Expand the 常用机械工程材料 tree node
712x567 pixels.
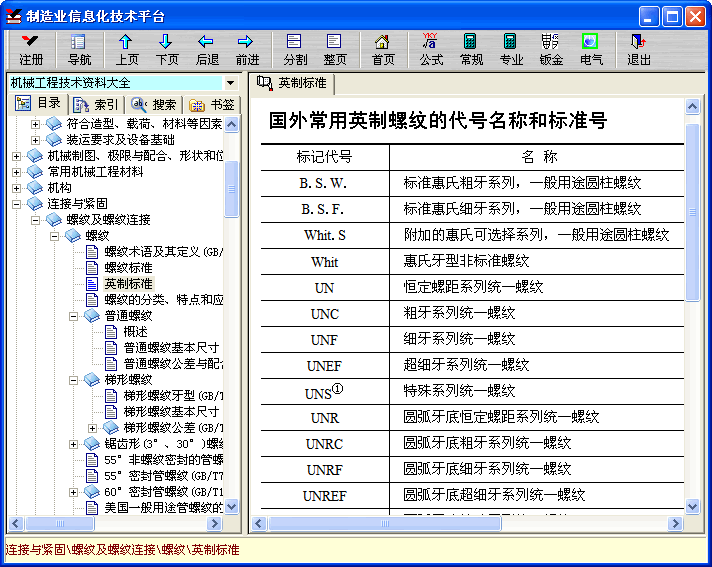(17, 172)
